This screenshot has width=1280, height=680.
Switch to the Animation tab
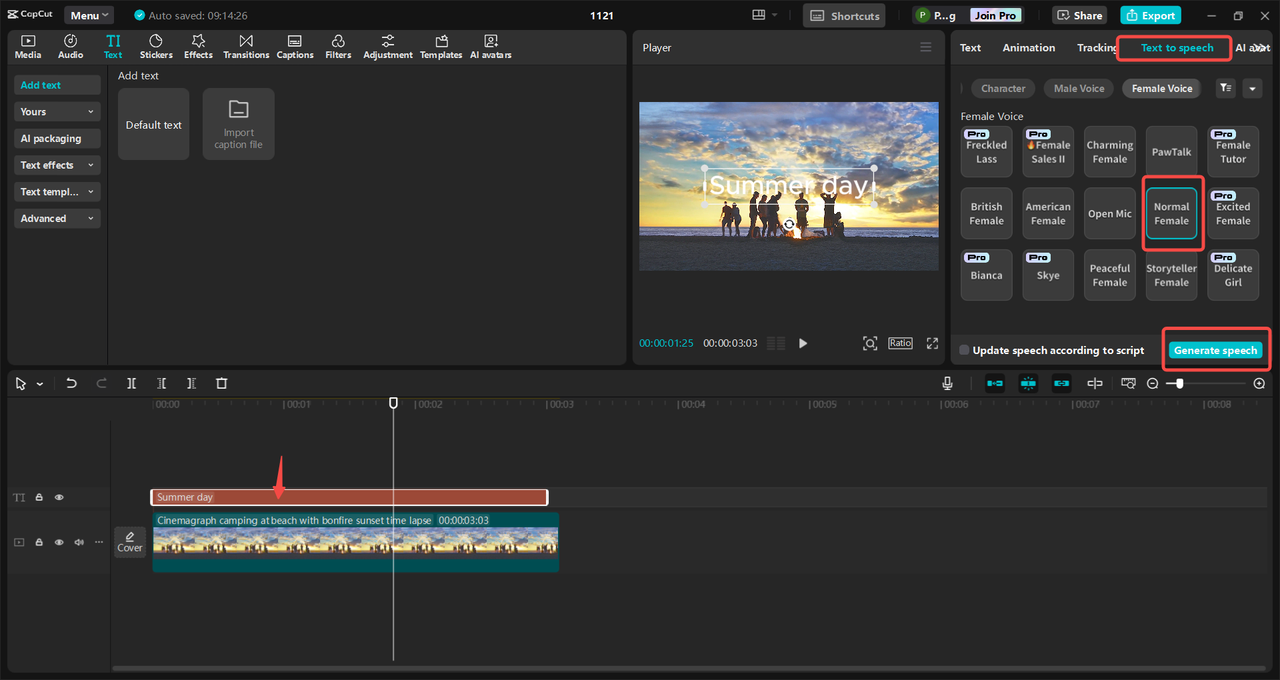click(1028, 47)
